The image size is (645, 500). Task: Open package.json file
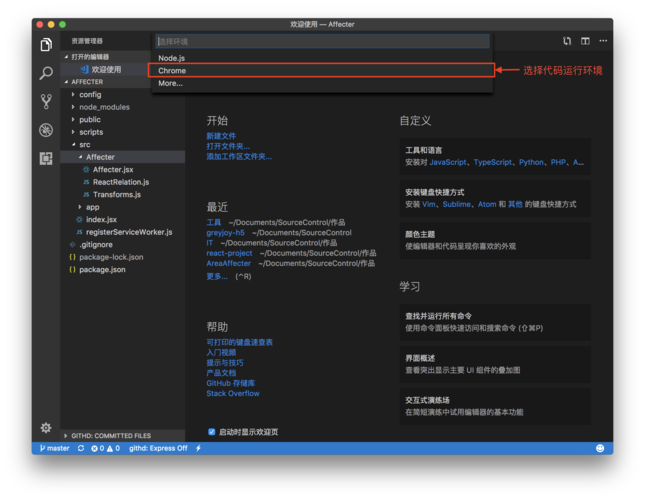point(102,270)
